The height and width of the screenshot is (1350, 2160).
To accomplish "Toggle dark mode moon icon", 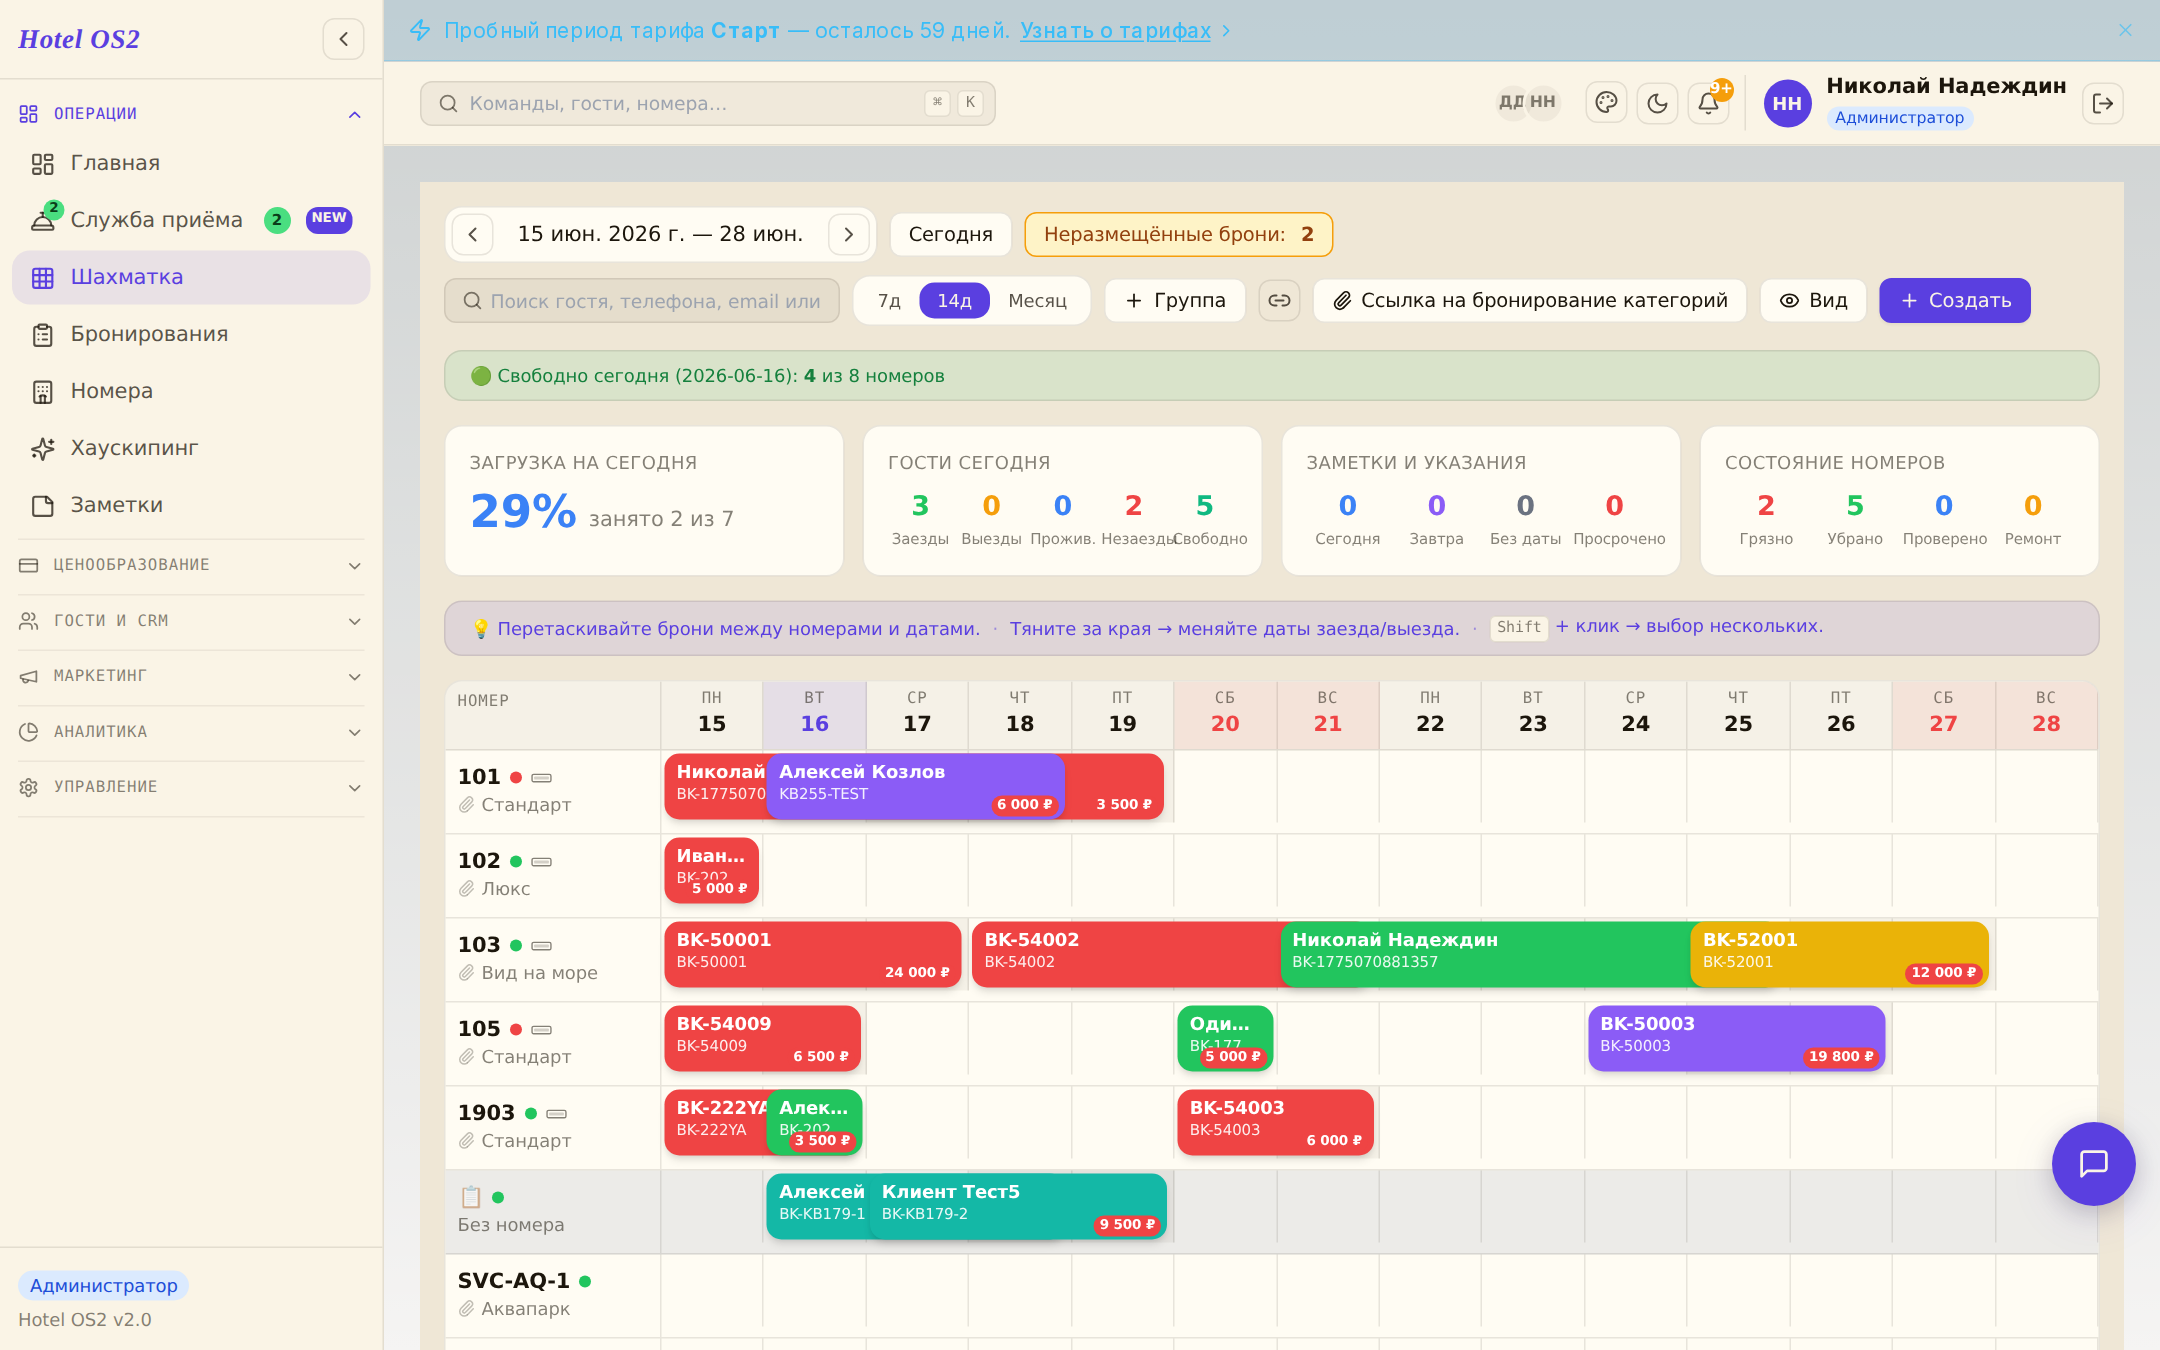I will click(x=1657, y=103).
